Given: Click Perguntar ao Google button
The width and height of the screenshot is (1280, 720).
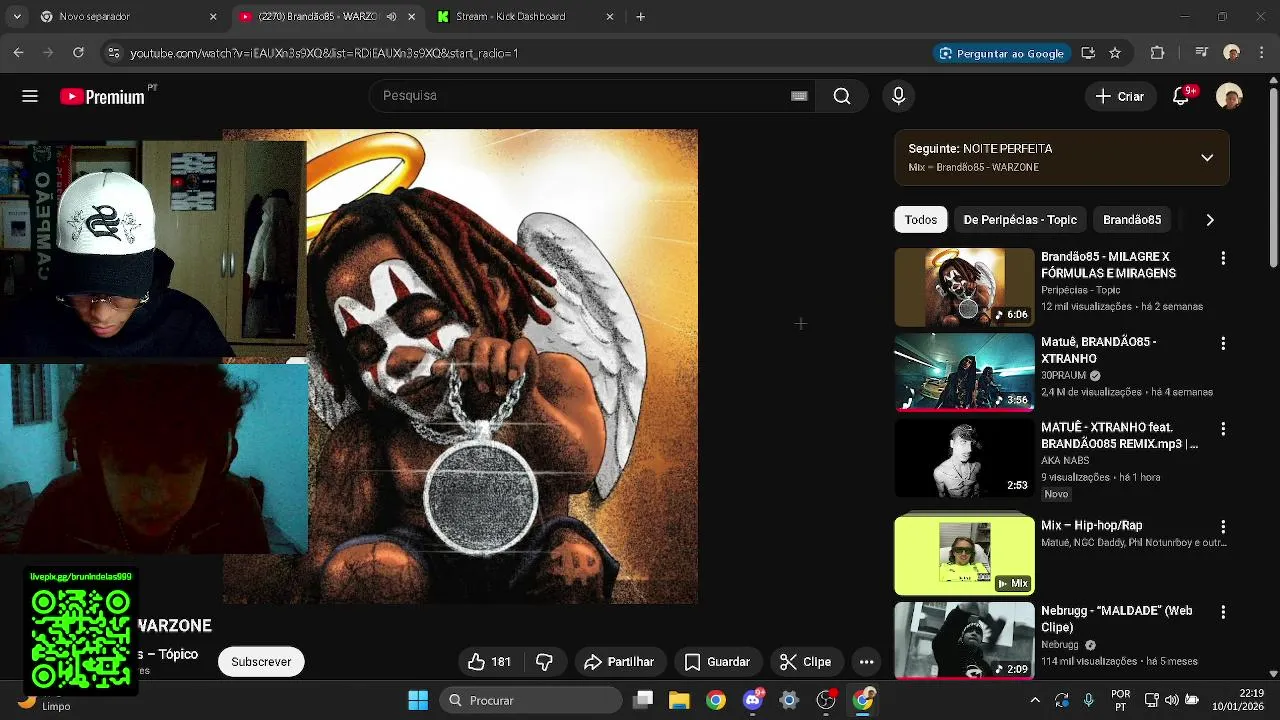Looking at the screenshot, I should [1001, 53].
